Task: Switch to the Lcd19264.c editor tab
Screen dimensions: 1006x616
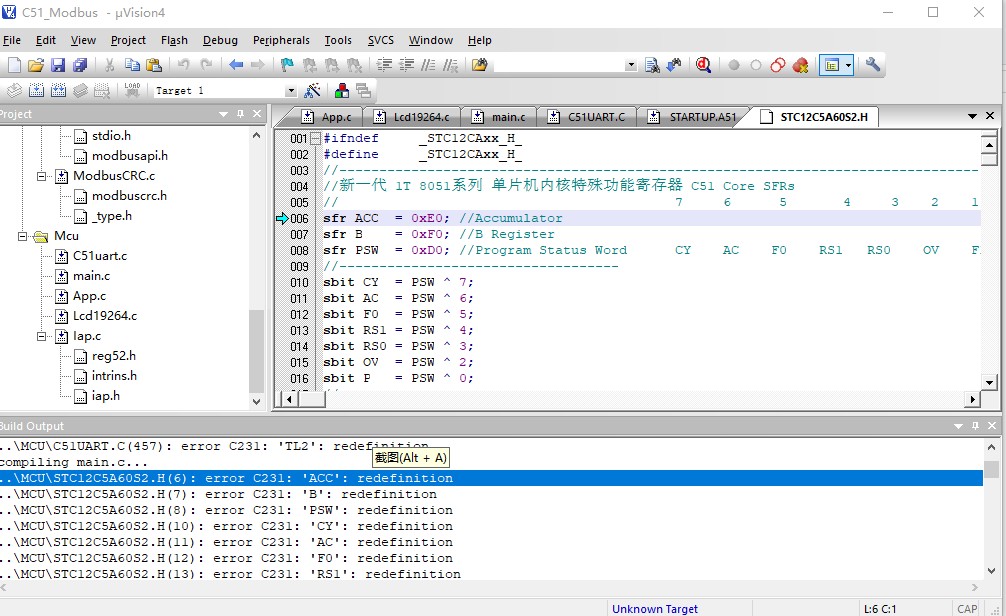Action: [413, 117]
